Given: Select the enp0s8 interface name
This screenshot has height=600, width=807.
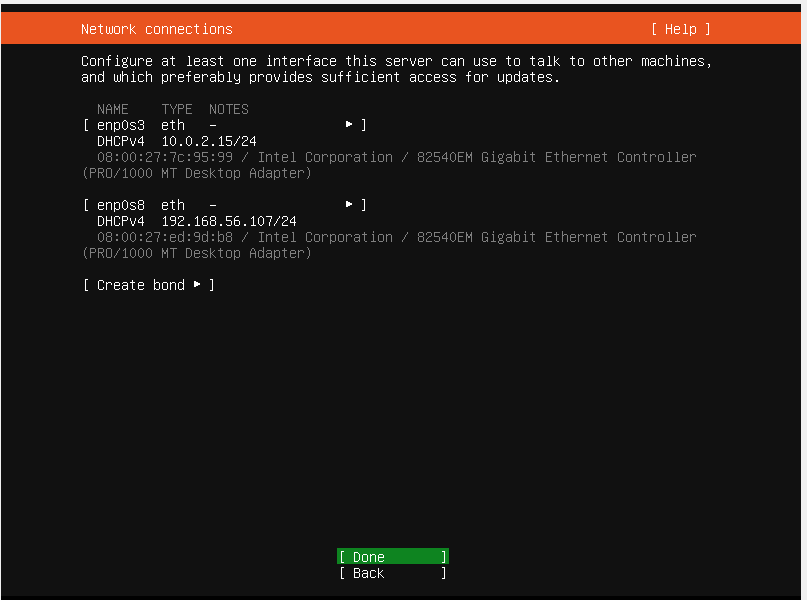Looking at the screenshot, I should [x=121, y=205].
